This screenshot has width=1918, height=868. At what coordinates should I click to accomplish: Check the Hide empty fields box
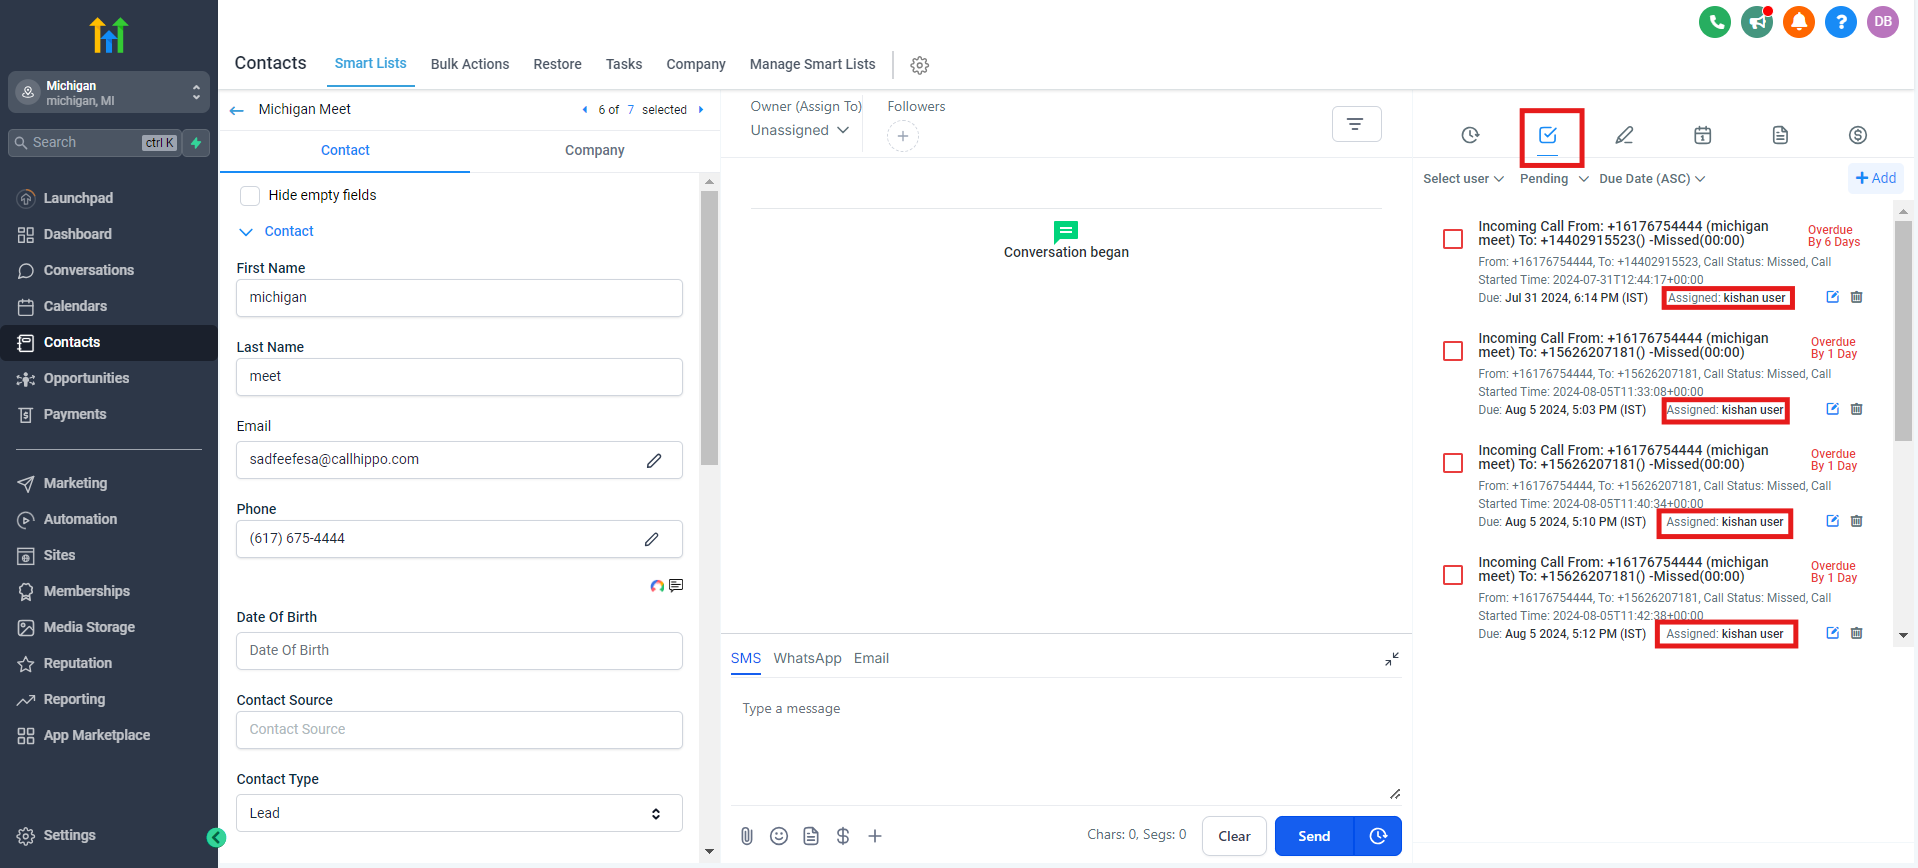250,196
